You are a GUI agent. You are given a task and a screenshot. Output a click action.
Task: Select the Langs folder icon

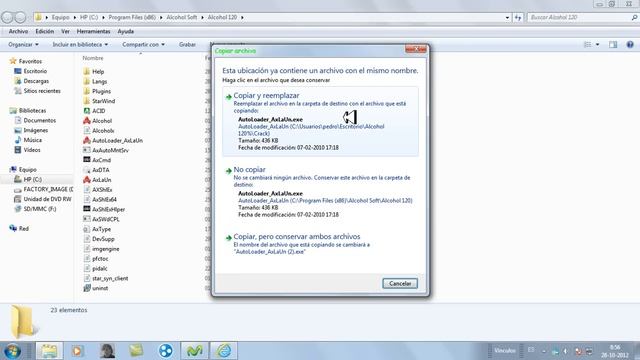pyautogui.click(x=87, y=81)
